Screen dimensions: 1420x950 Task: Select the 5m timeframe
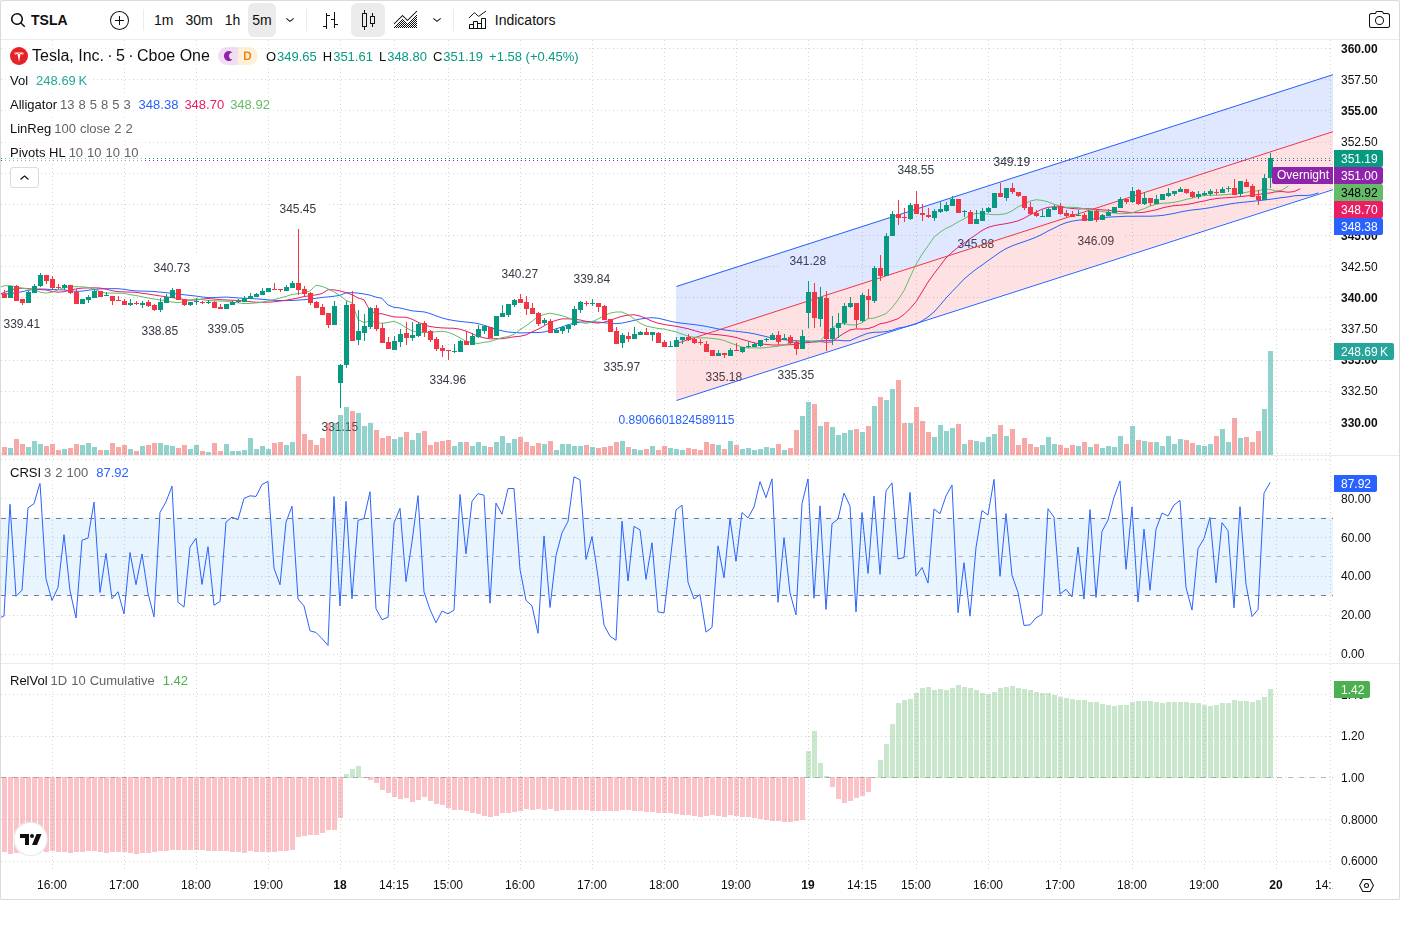(x=262, y=20)
